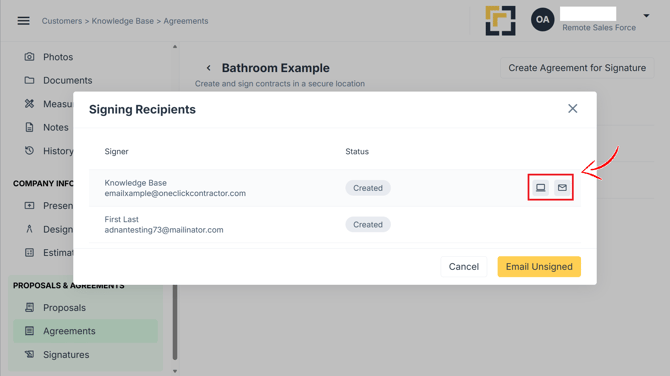Sign on device for Knowledge Base signer
Screen dimensions: 670x376
click(x=541, y=188)
